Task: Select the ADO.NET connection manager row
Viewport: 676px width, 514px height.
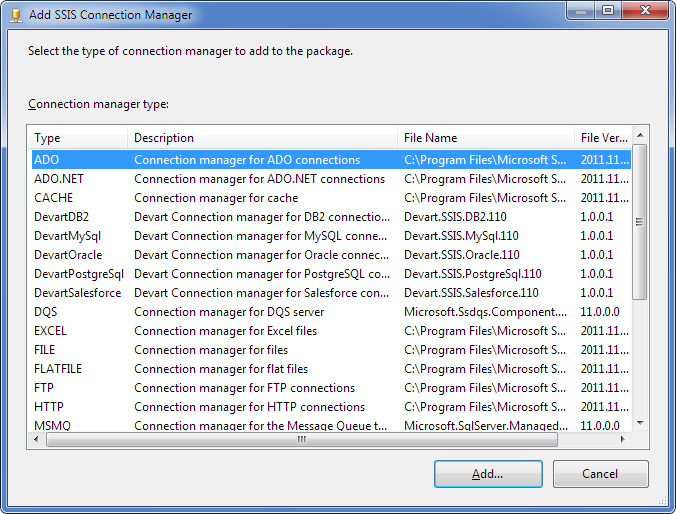Action: click(x=59, y=179)
